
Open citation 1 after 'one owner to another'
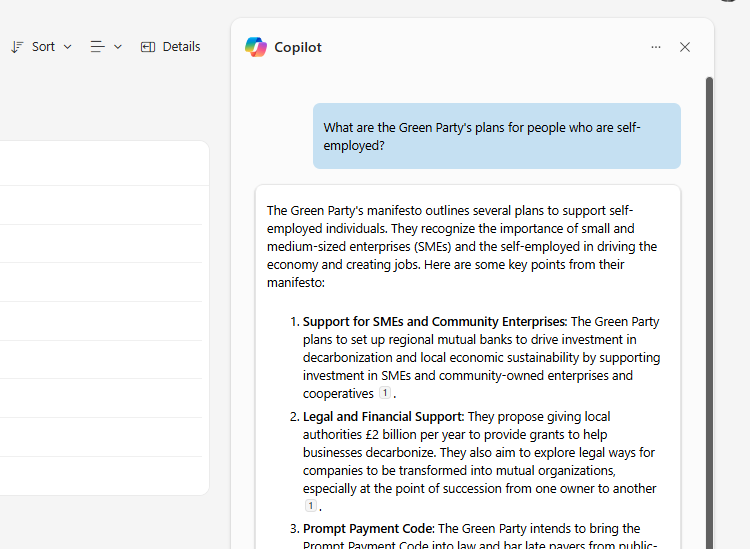[310, 505]
